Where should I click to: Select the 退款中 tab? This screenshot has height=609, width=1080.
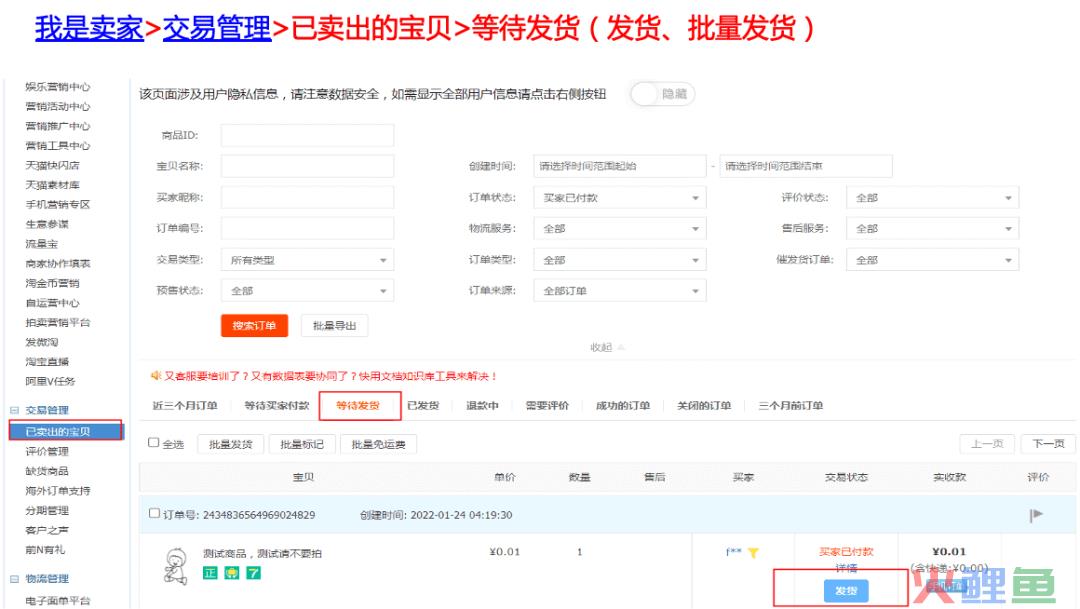click(x=482, y=406)
